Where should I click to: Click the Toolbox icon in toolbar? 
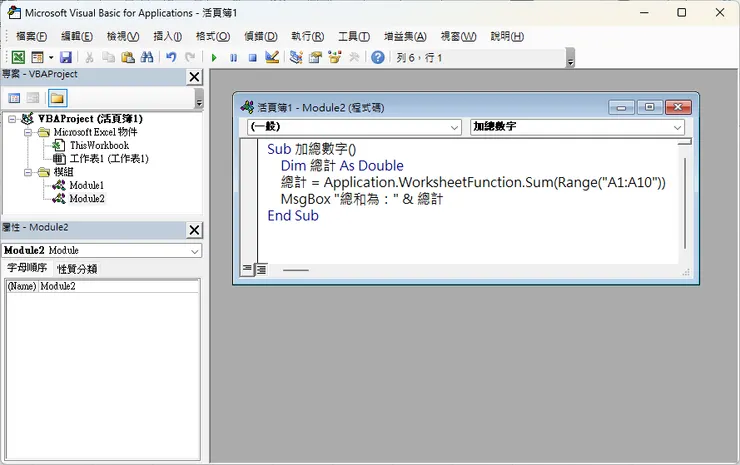(354, 58)
